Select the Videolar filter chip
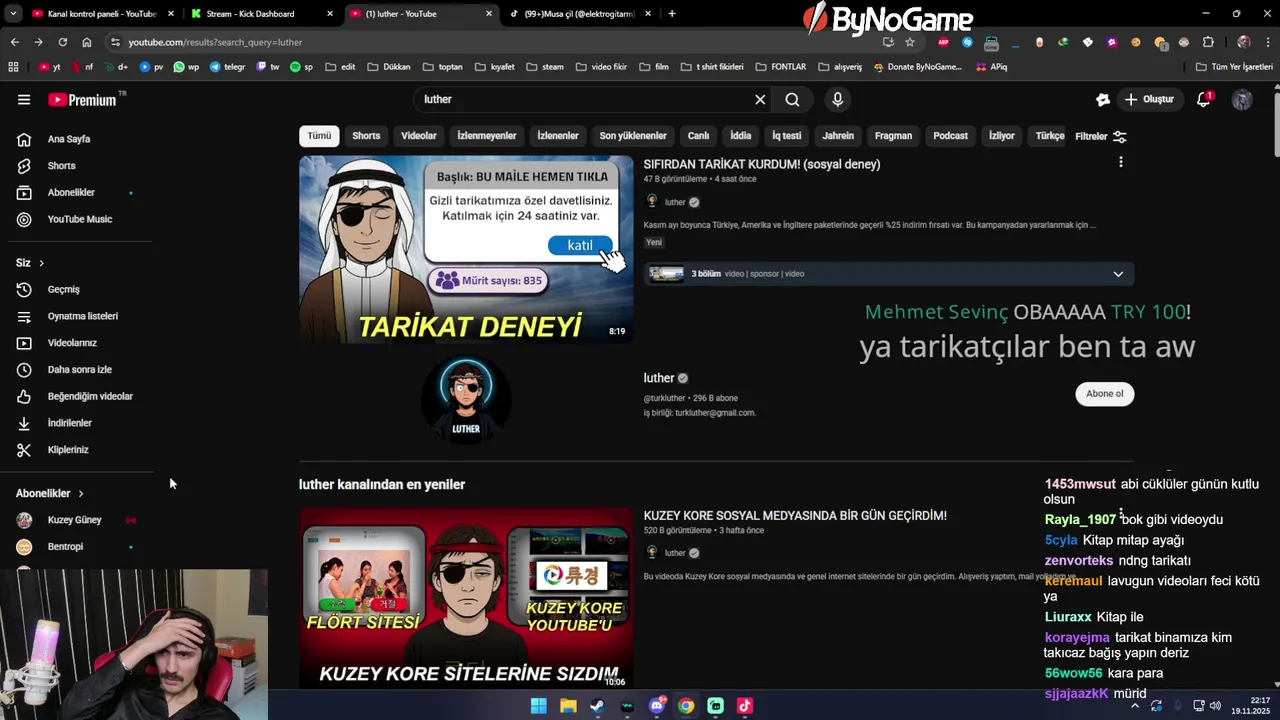This screenshot has height=720, width=1280. coord(419,136)
